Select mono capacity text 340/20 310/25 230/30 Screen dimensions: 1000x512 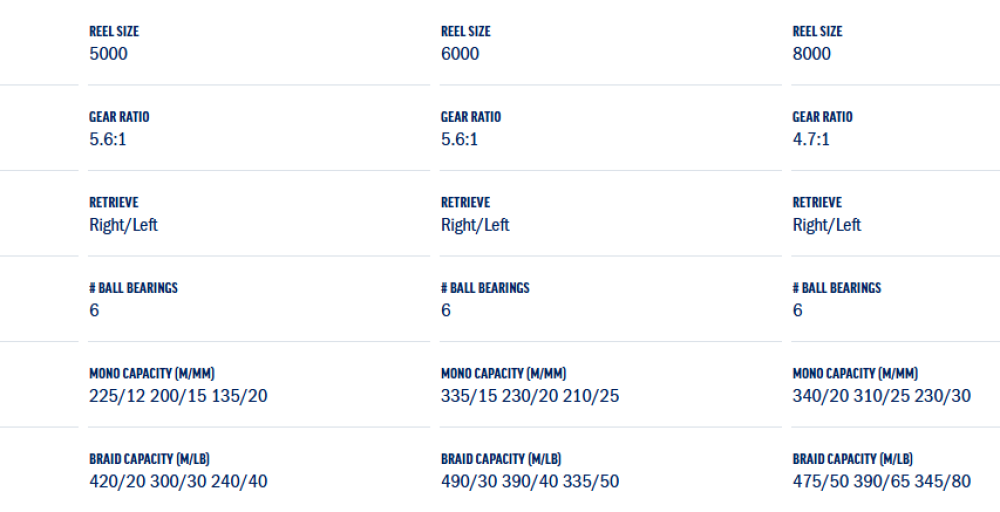pos(881,396)
